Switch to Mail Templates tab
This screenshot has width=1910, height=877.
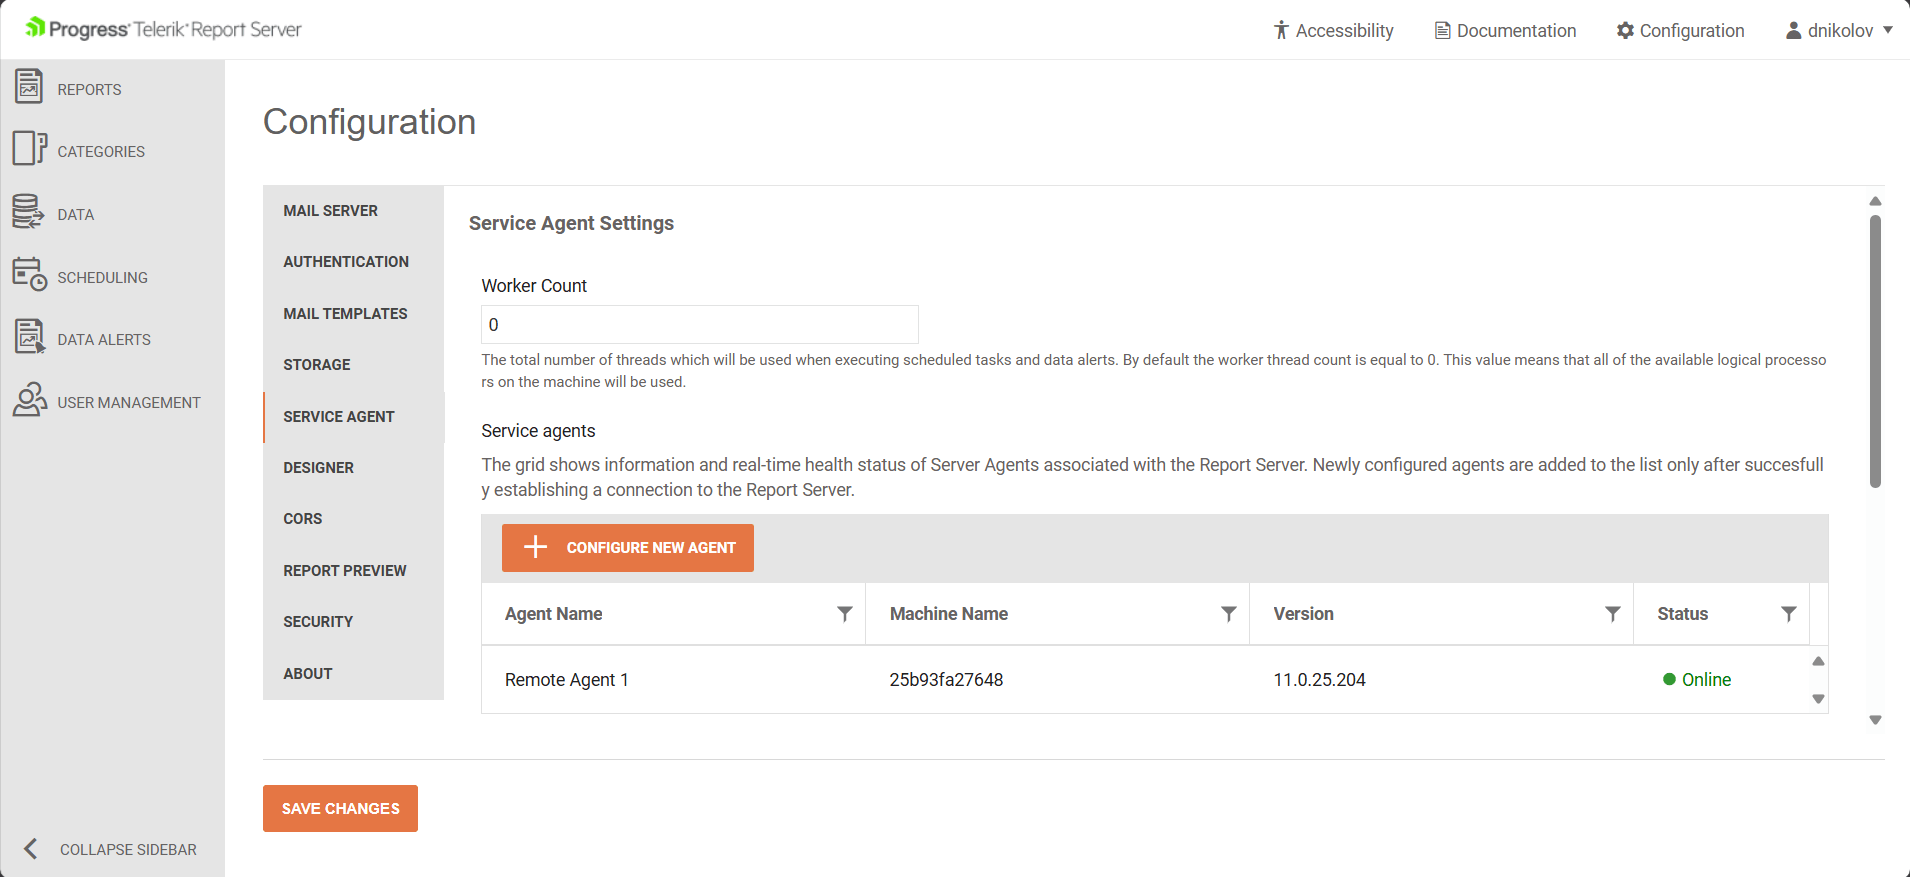[x=353, y=313]
